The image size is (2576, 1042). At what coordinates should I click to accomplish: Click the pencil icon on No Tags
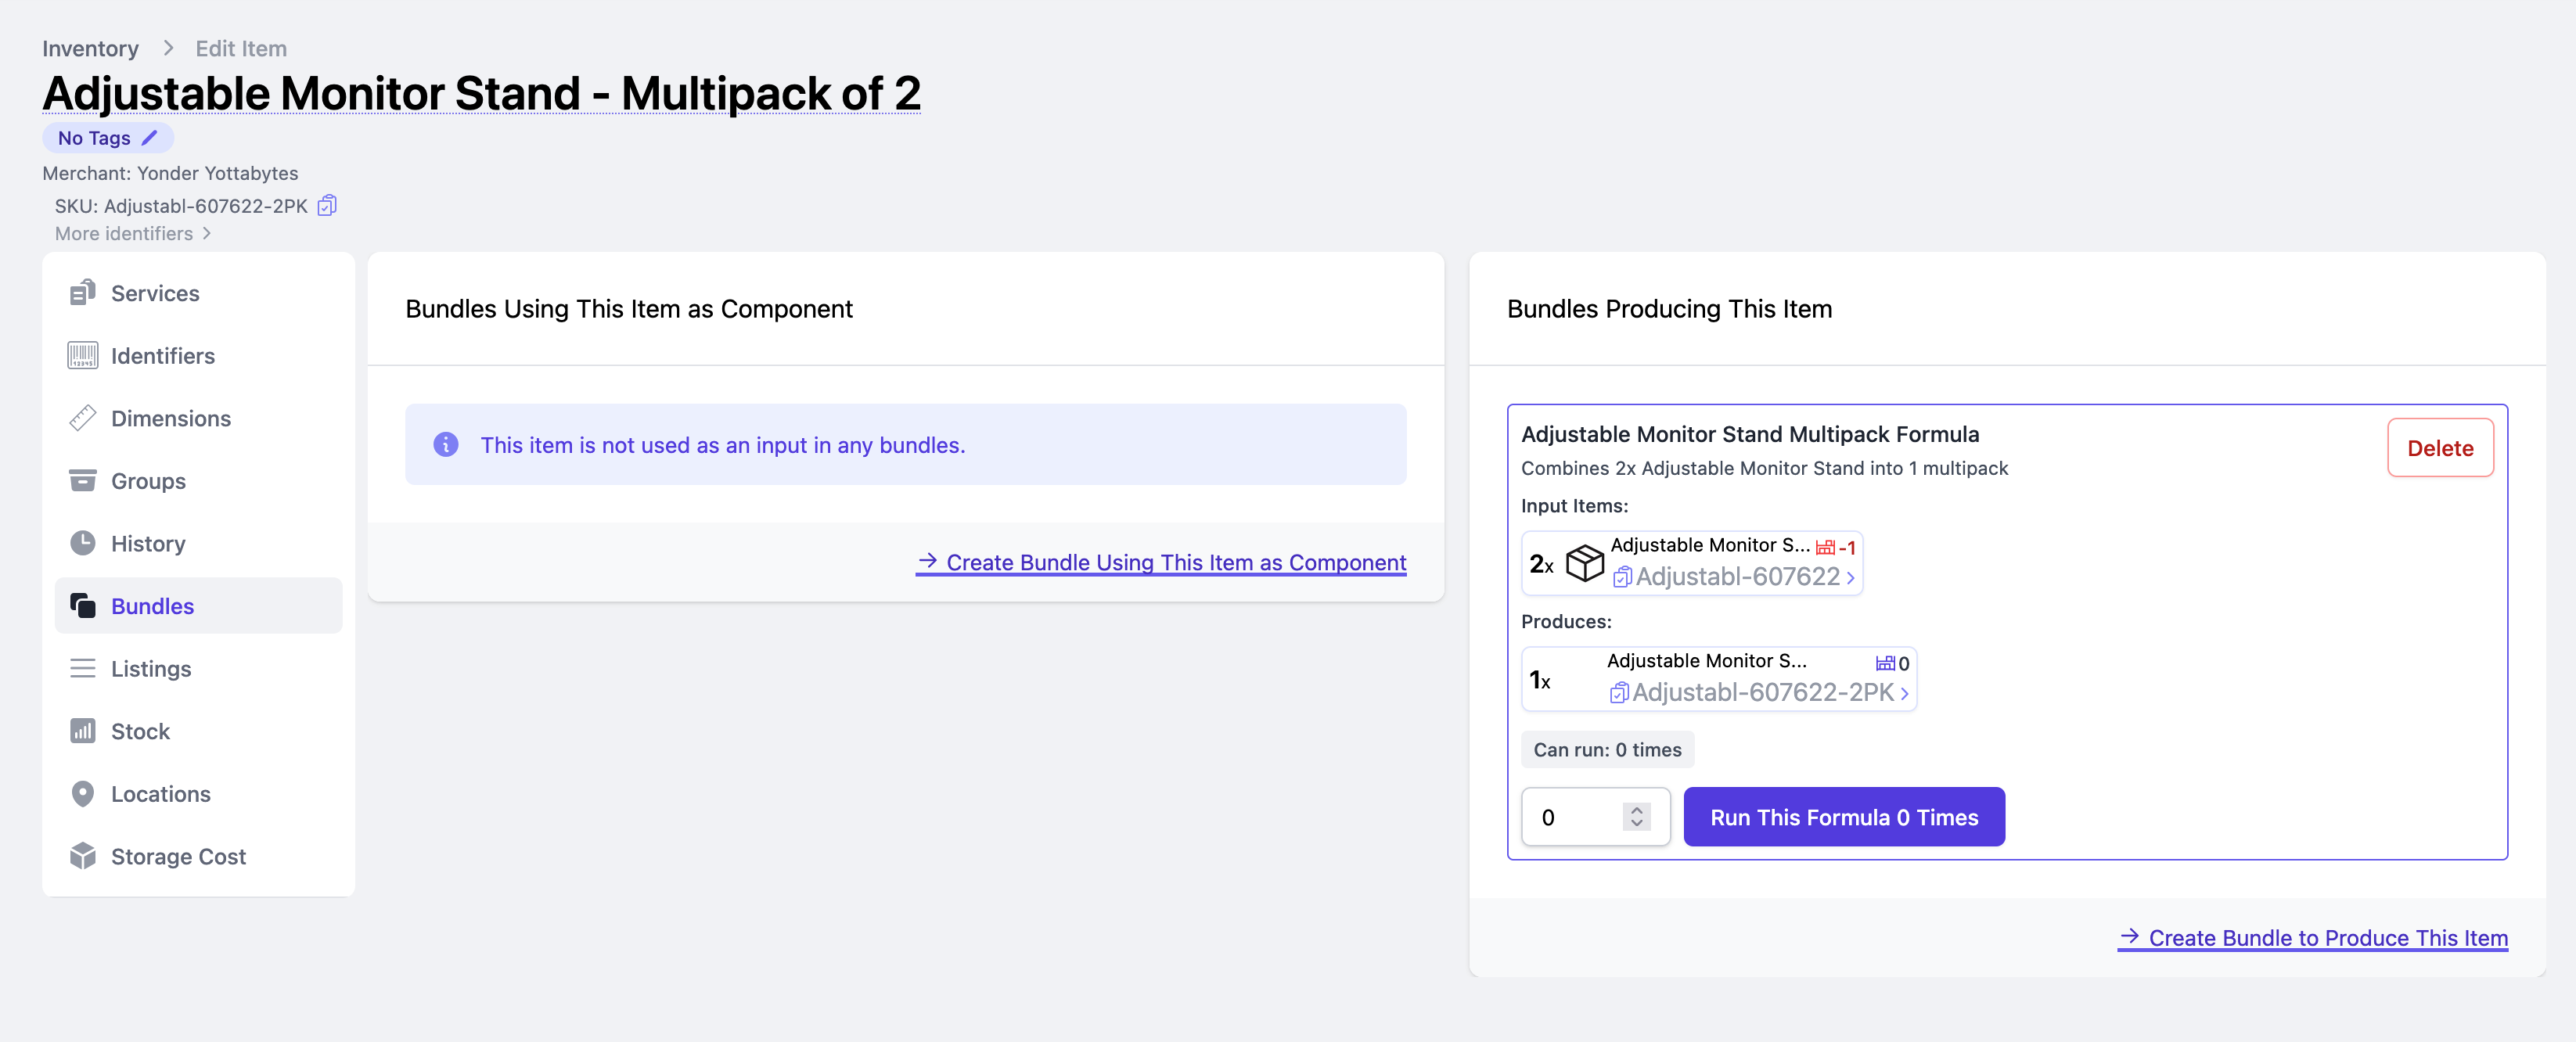coord(150,138)
